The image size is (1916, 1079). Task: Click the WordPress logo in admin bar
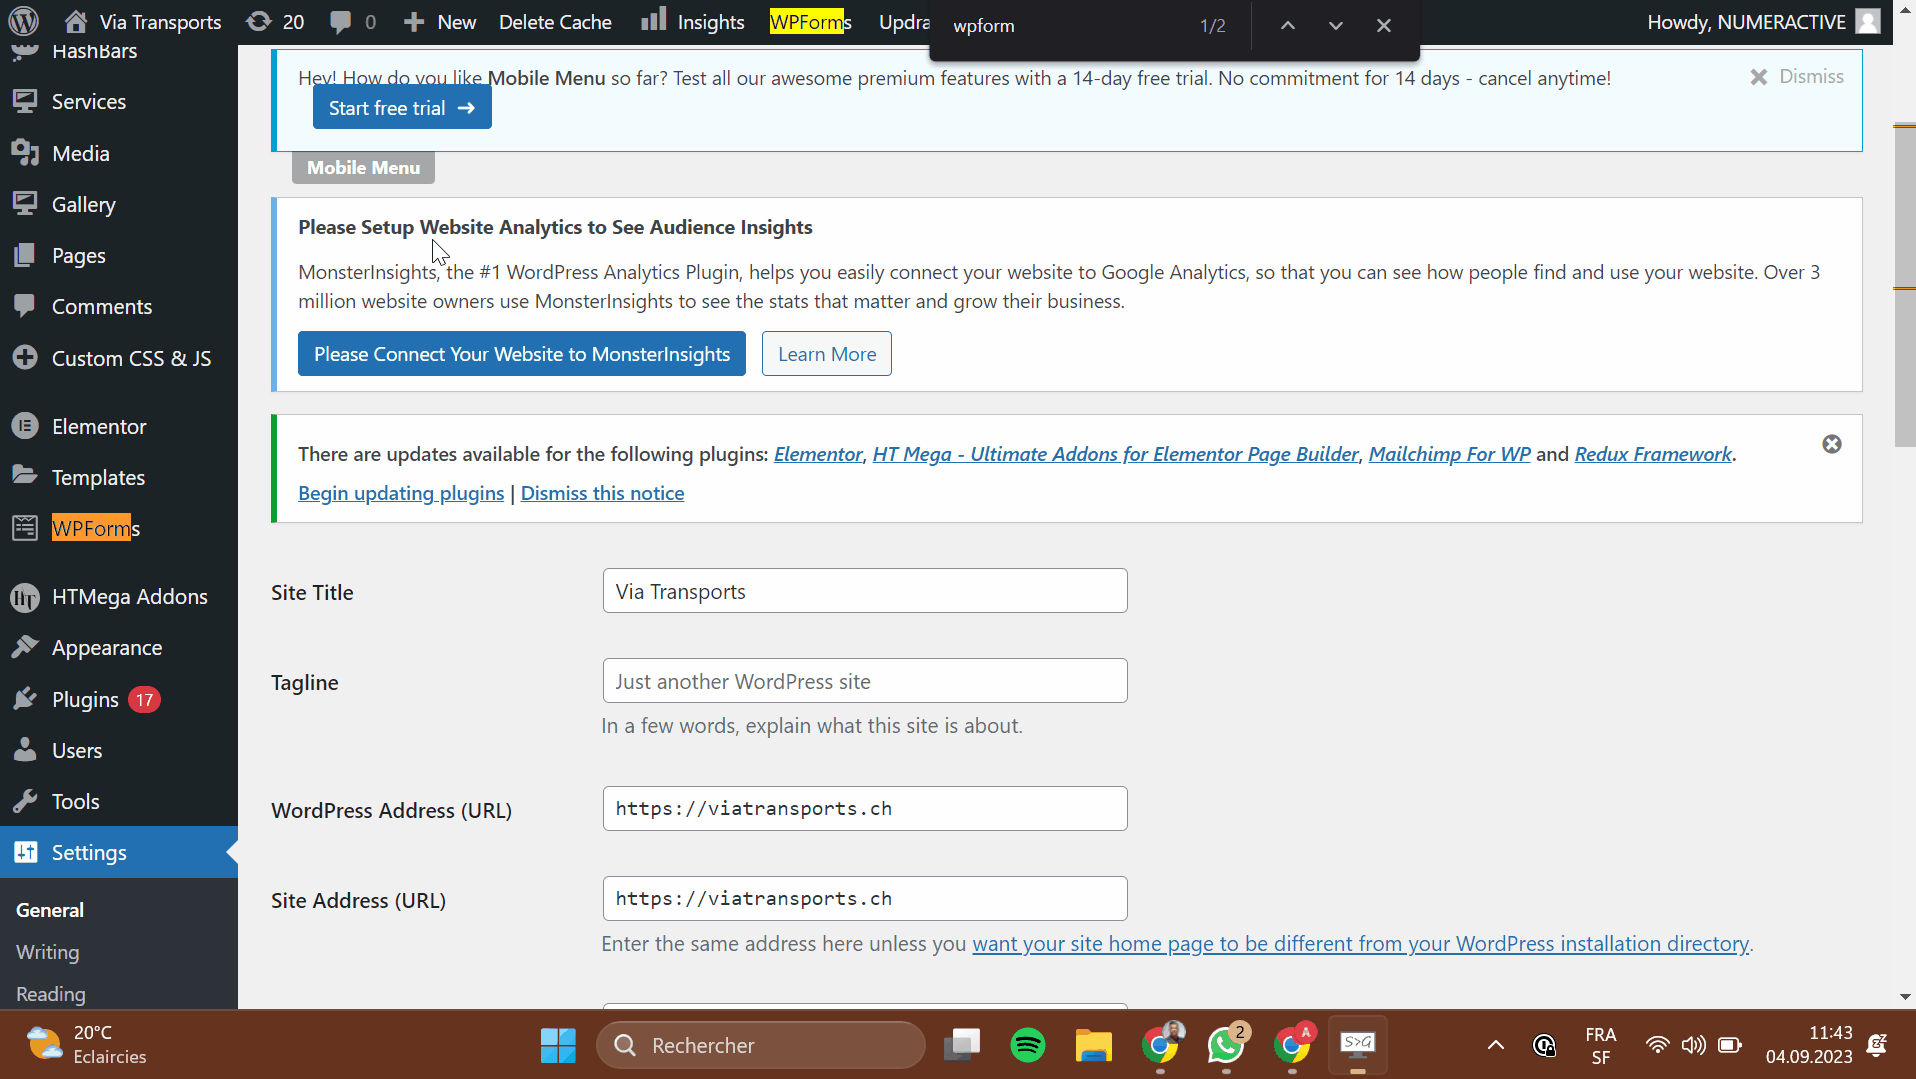pyautogui.click(x=24, y=21)
